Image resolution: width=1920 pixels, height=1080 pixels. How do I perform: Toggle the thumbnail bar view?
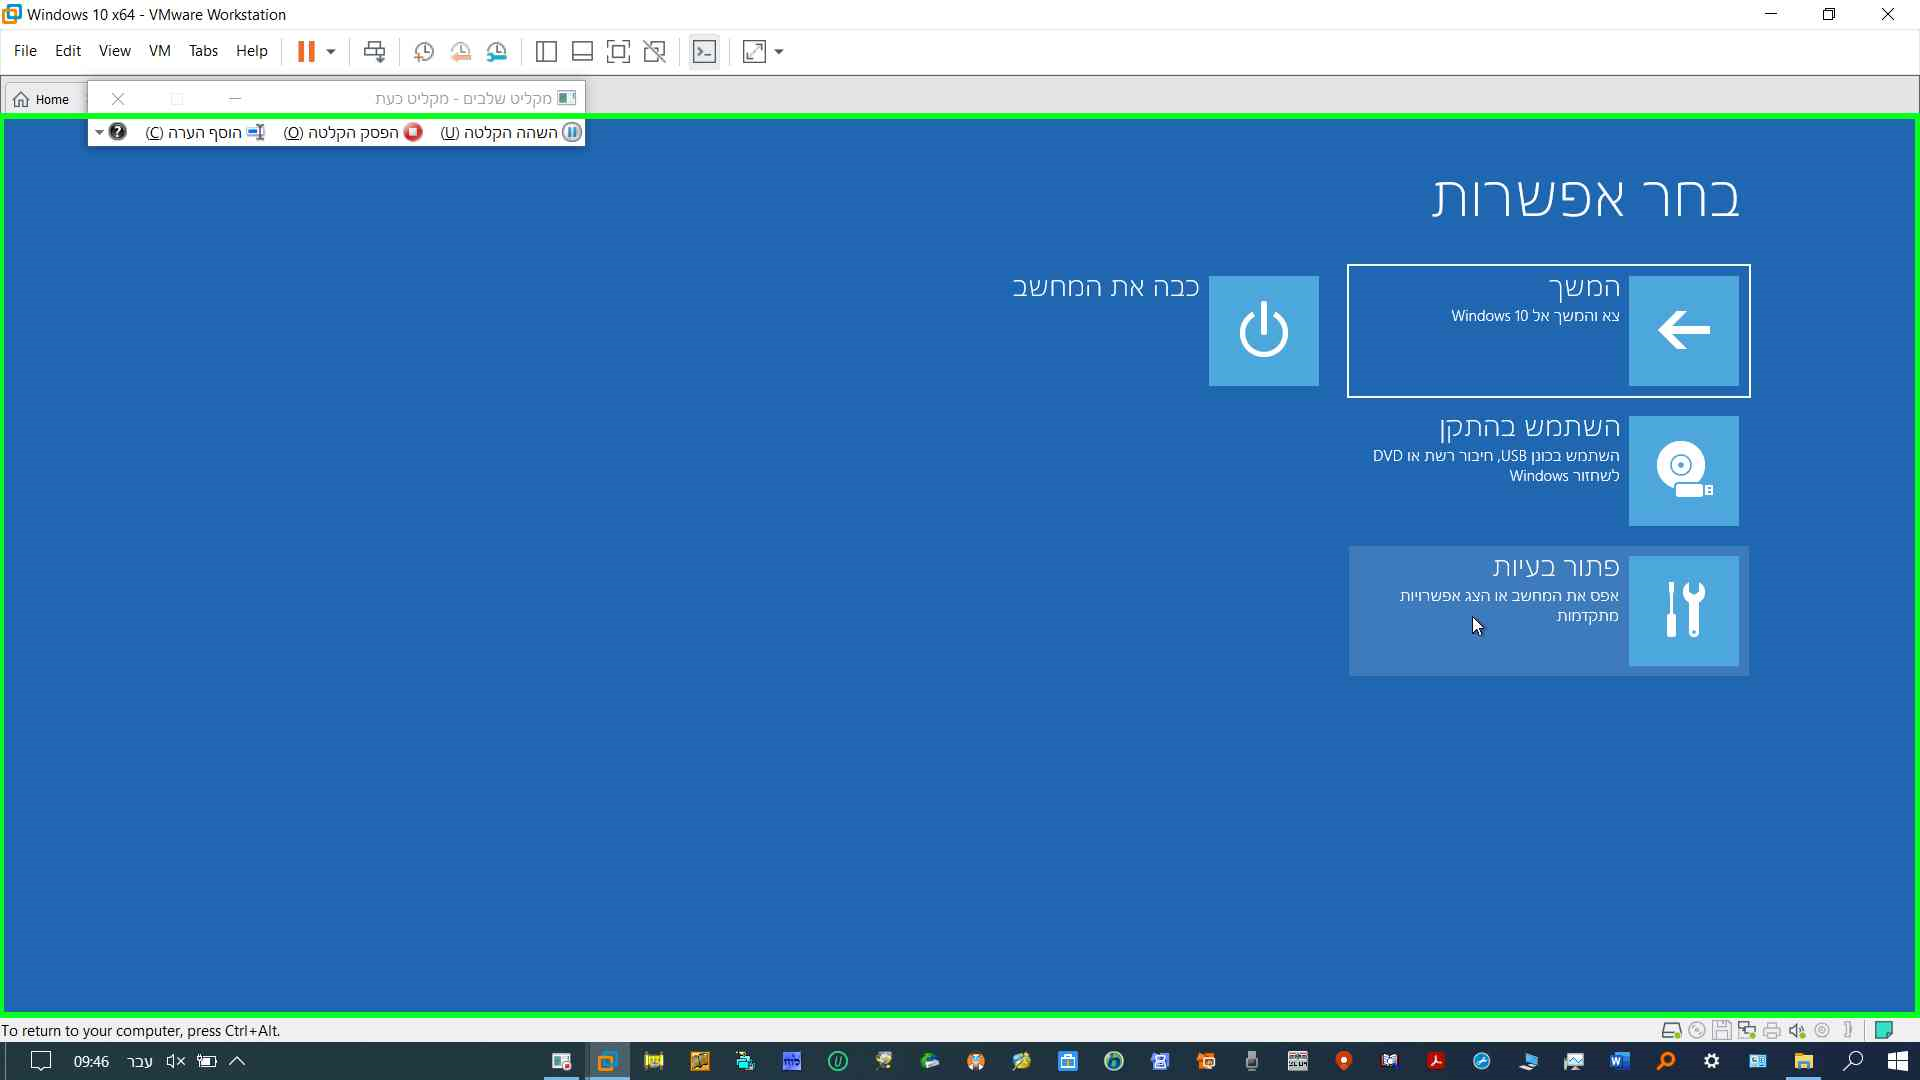click(x=582, y=52)
